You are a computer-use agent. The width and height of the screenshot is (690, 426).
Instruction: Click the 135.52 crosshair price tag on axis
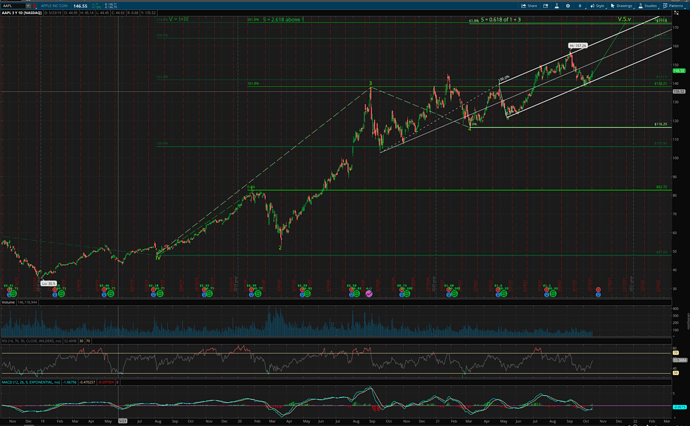pyautogui.click(x=679, y=92)
